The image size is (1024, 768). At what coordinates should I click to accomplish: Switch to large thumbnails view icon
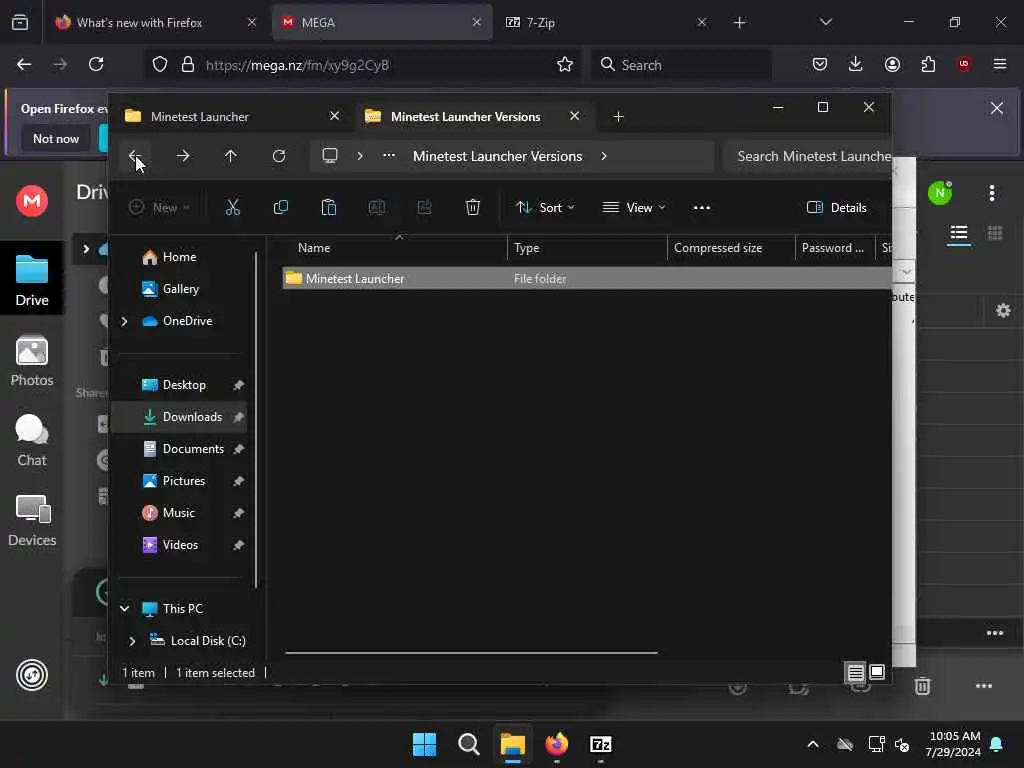coord(877,672)
